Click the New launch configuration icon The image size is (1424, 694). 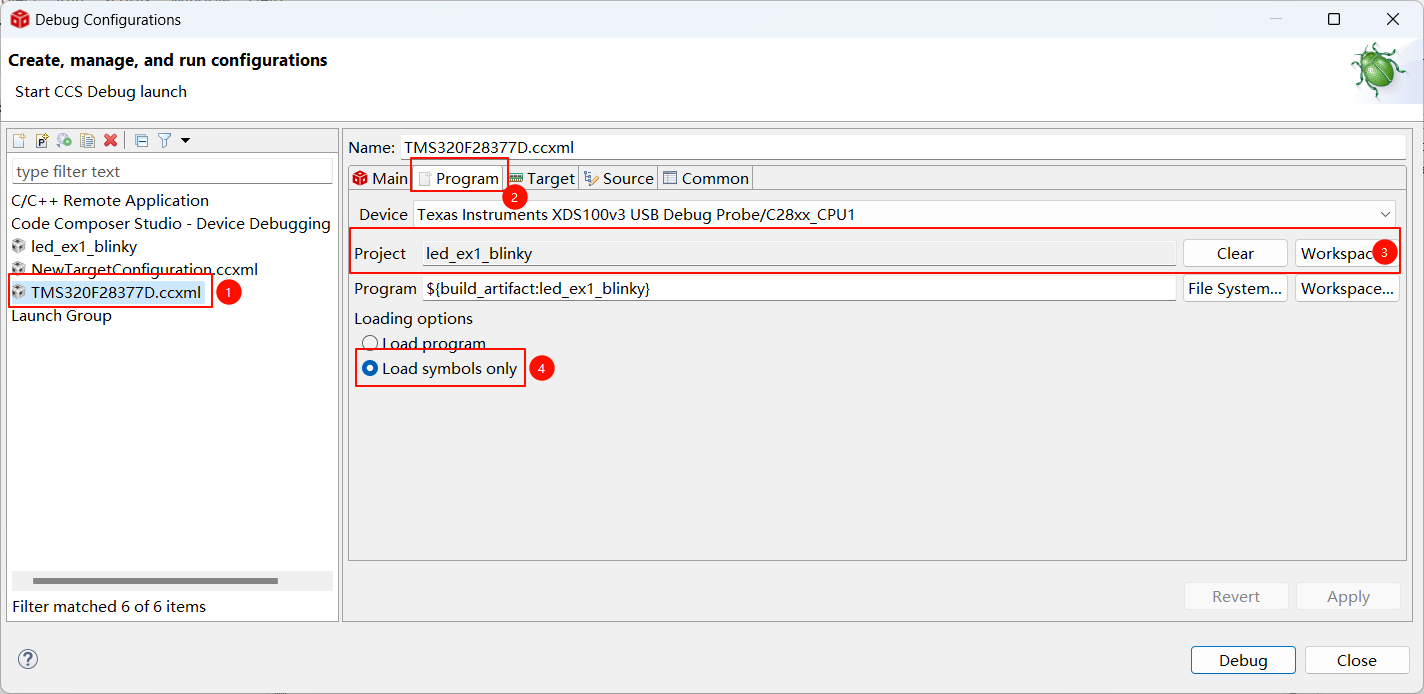pyautogui.click(x=19, y=141)
